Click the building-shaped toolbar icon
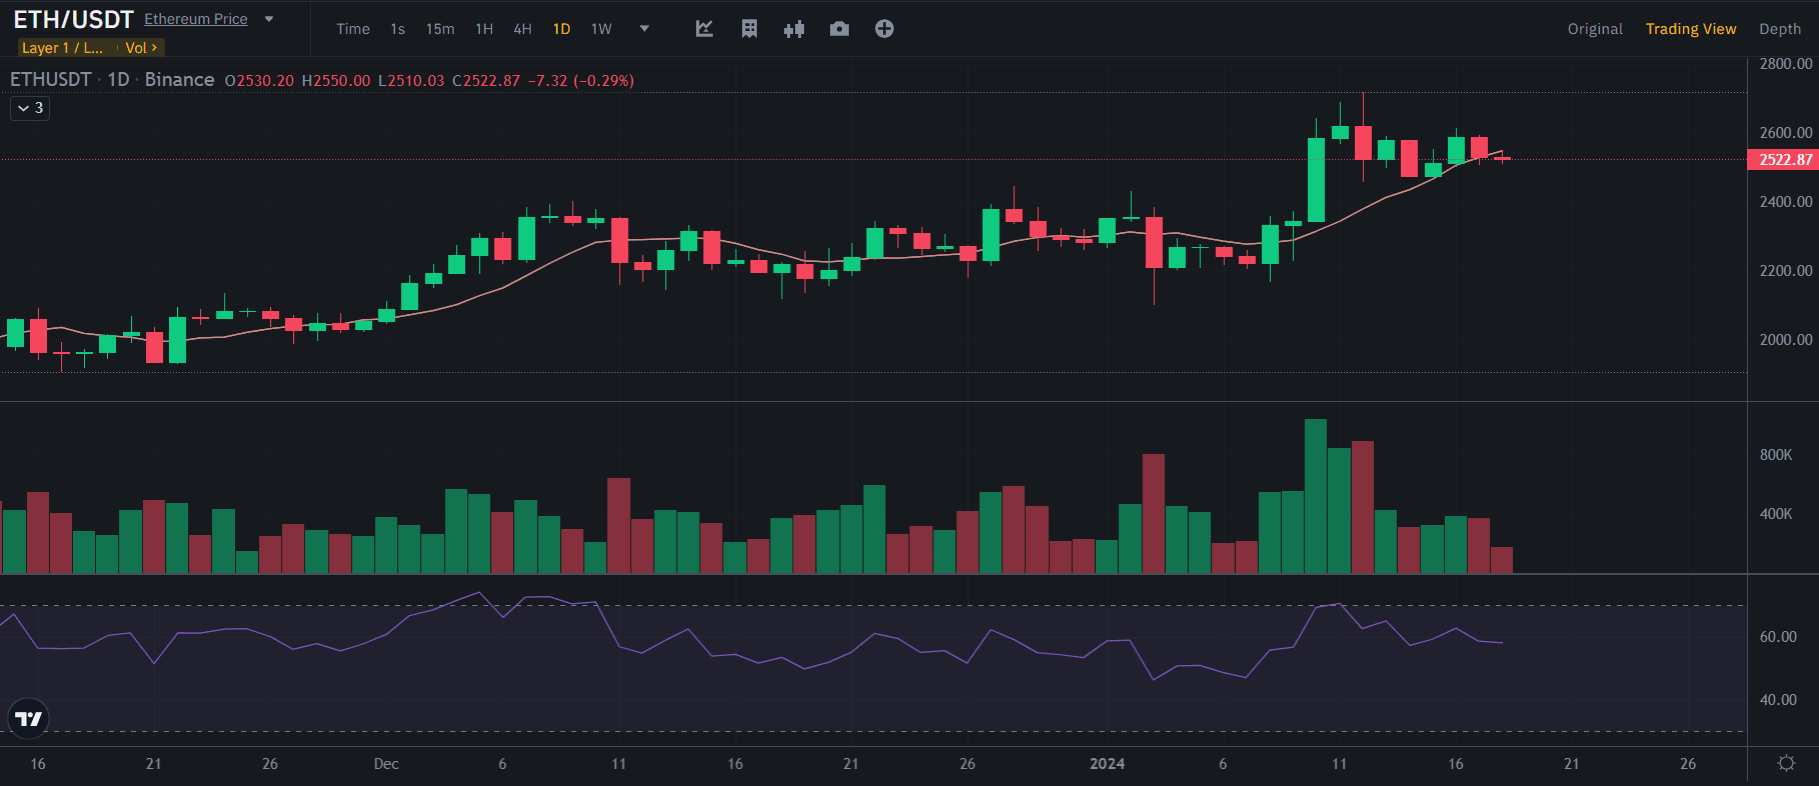This screenshot has height=786, width=1819. pyautogui.click(x=749, y=29)
